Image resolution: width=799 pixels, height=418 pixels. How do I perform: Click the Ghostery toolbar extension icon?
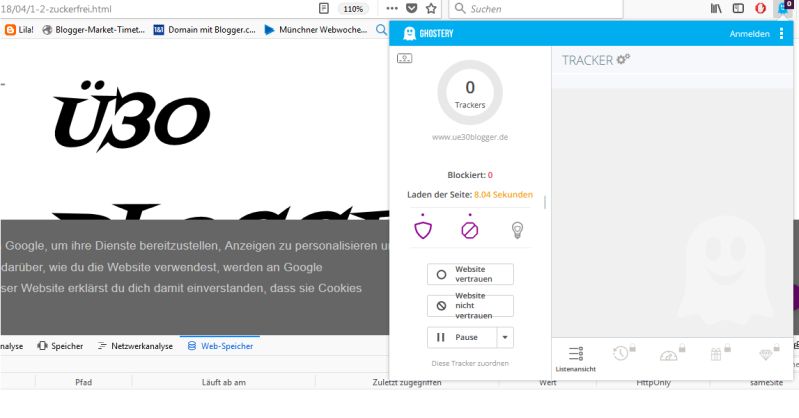[x=784, y=8]
